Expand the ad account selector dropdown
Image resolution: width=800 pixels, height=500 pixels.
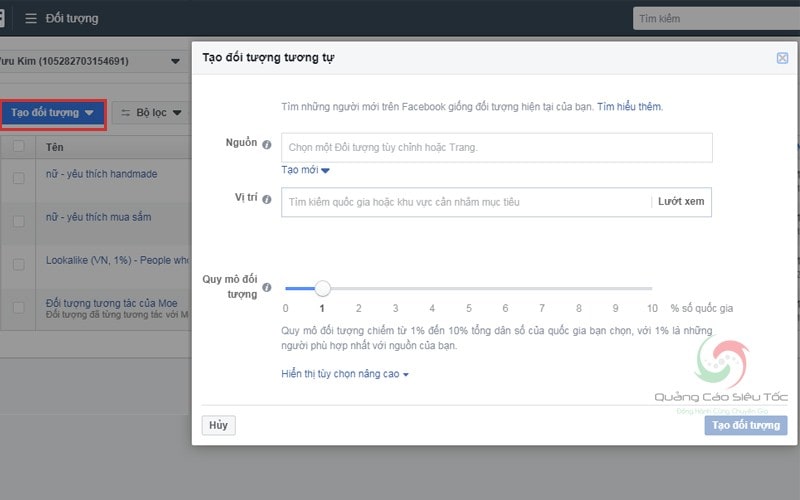click(175, 61)
